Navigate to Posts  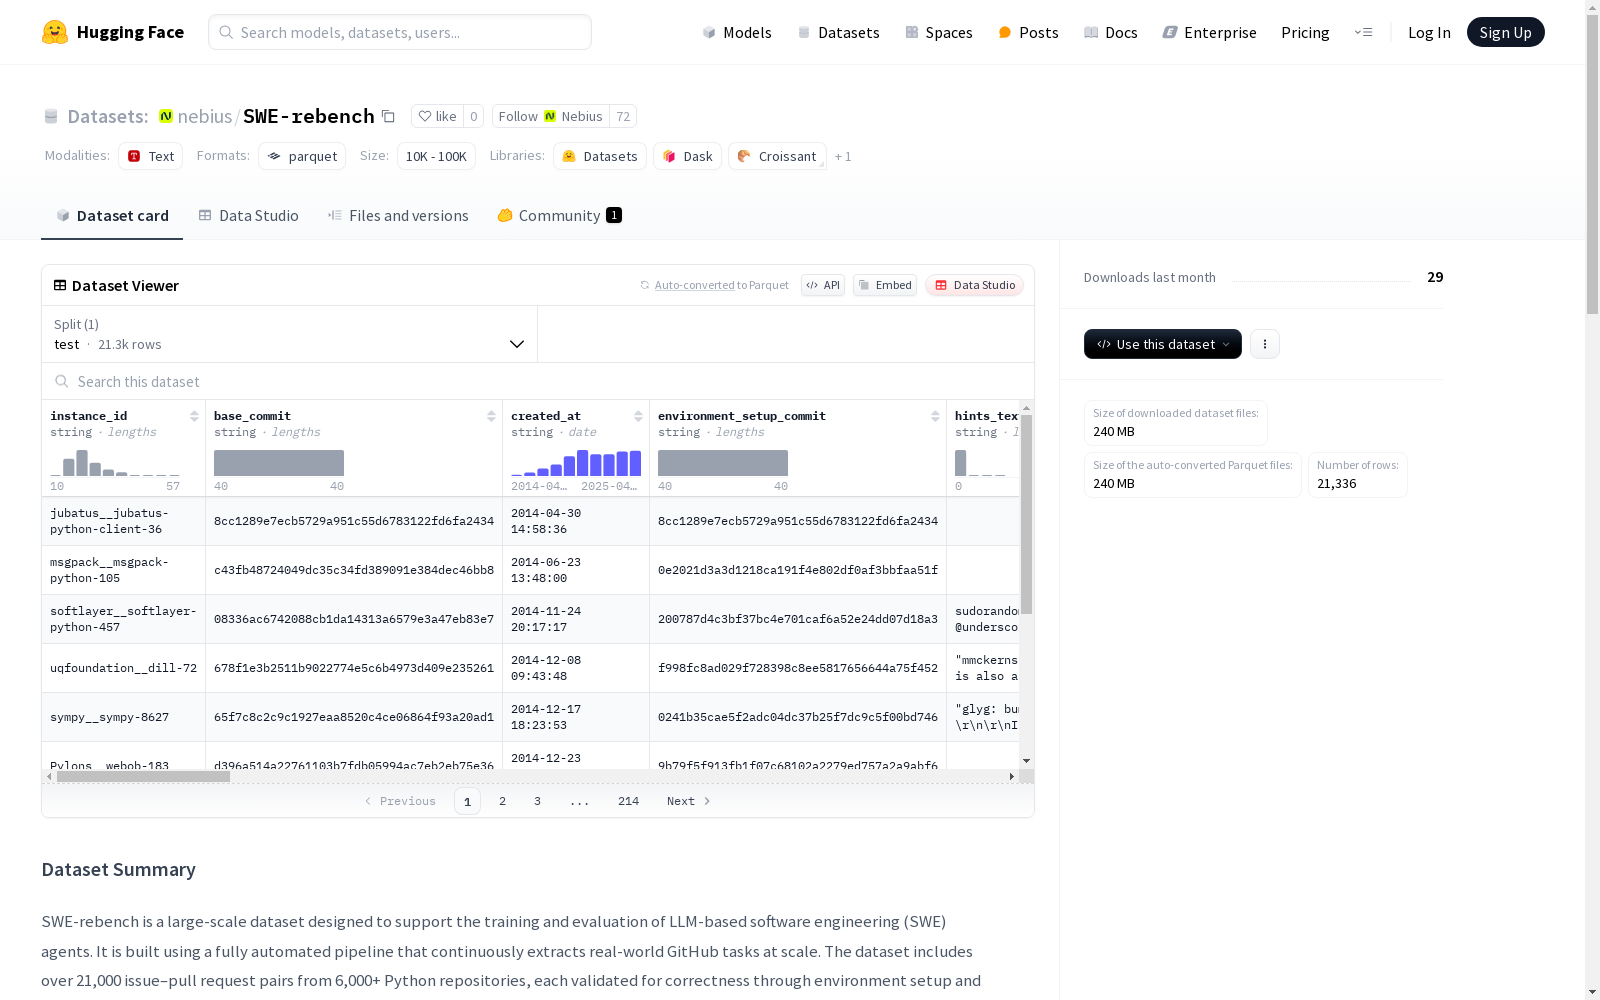tap(1029, 32)
